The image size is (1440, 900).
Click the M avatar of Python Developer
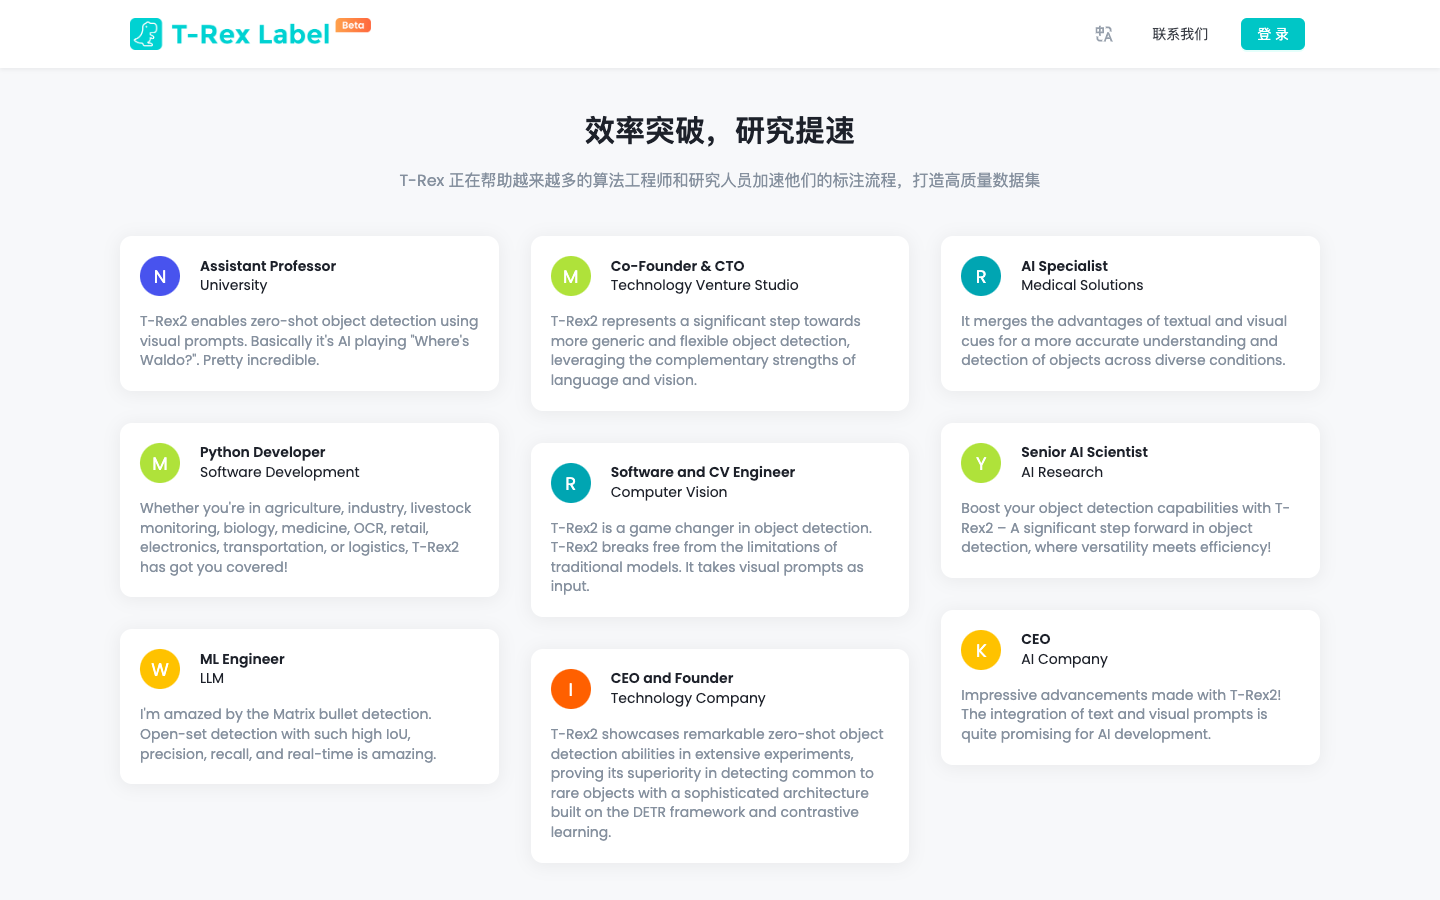click(160, 463)
